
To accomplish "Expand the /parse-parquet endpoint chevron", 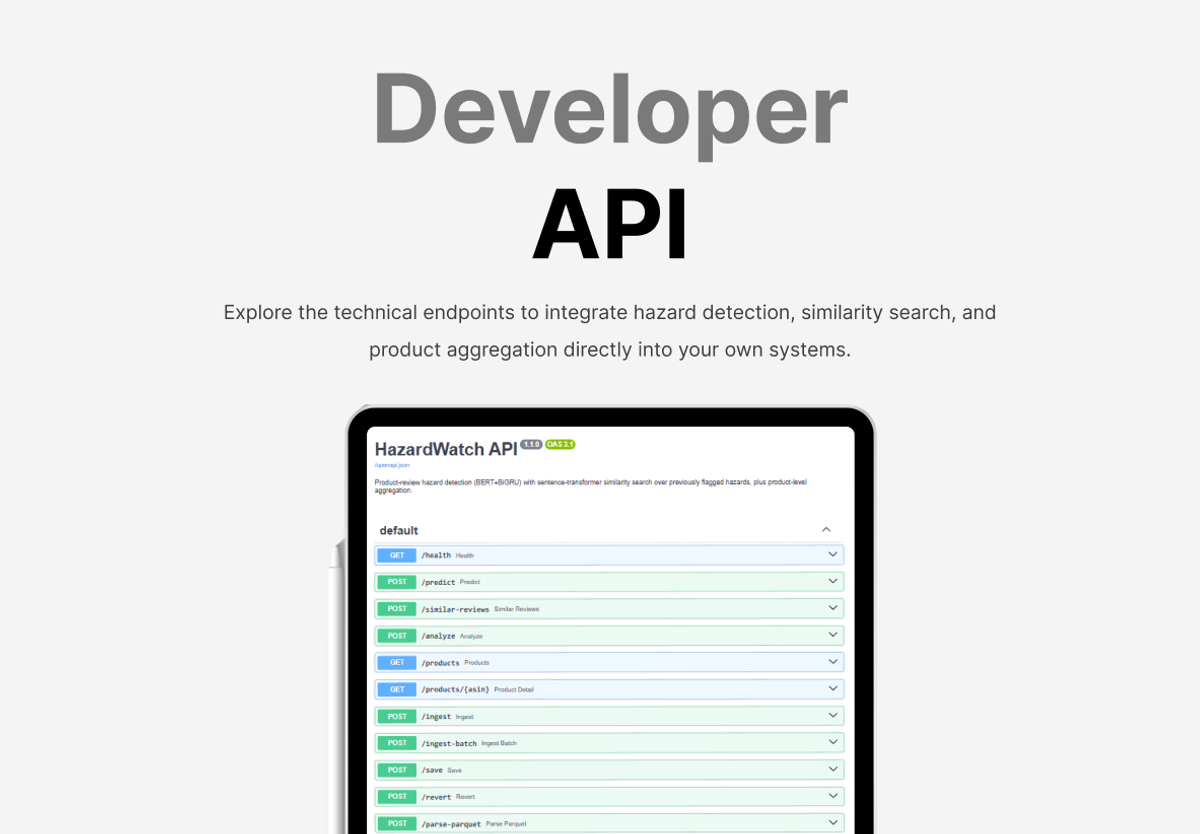I will [832, 823].
